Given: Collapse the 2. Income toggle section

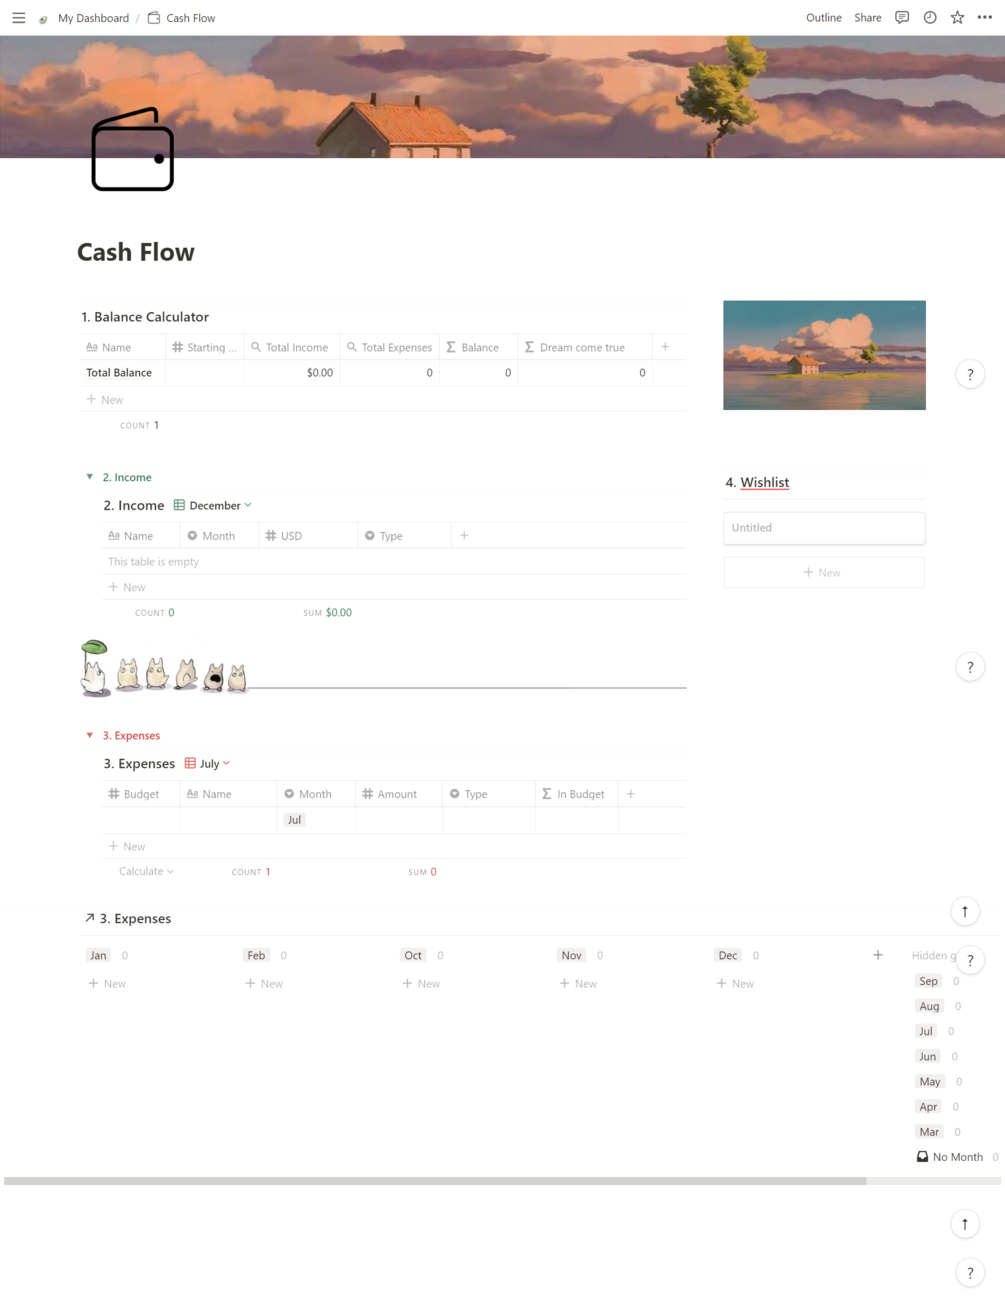Looking at the screenshot, I should [x=90, y=477].
